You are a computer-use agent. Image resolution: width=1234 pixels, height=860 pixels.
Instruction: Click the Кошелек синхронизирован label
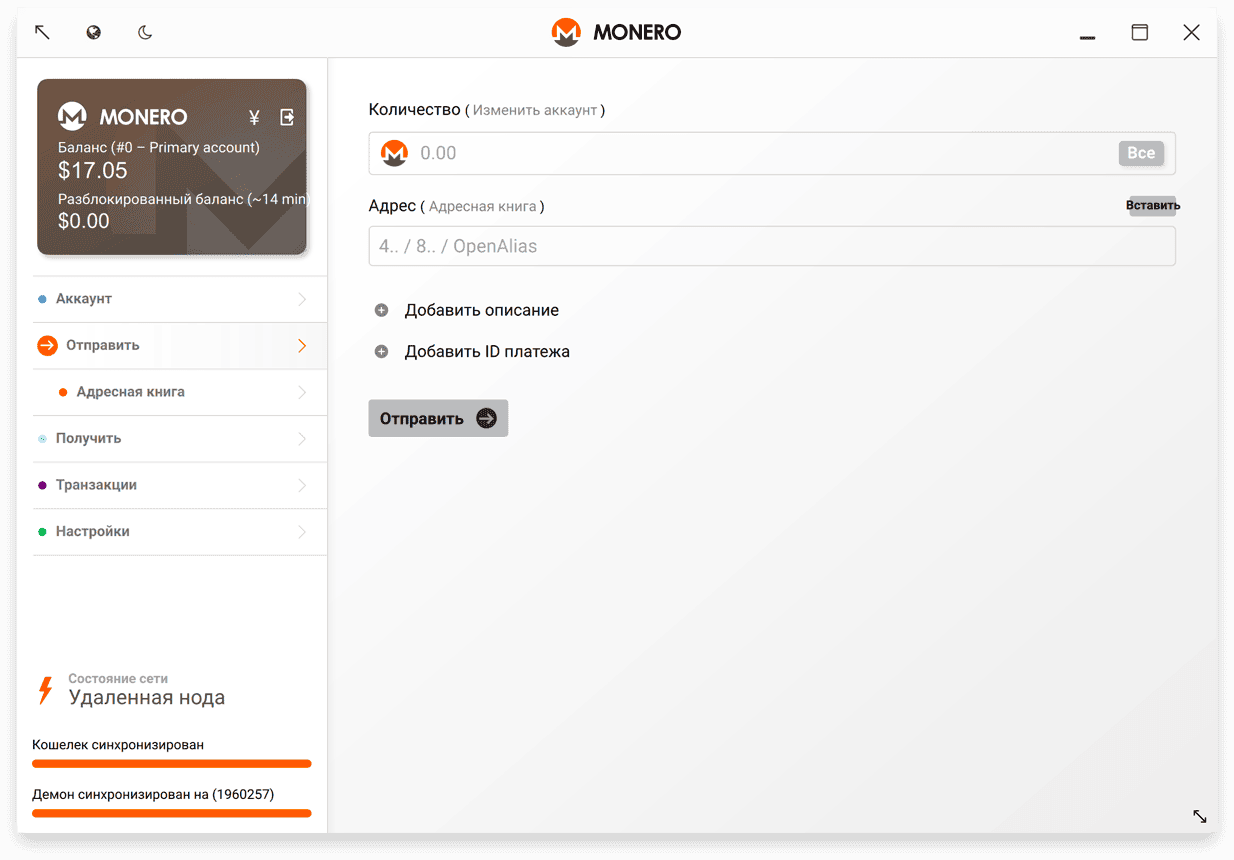point(118,745)
